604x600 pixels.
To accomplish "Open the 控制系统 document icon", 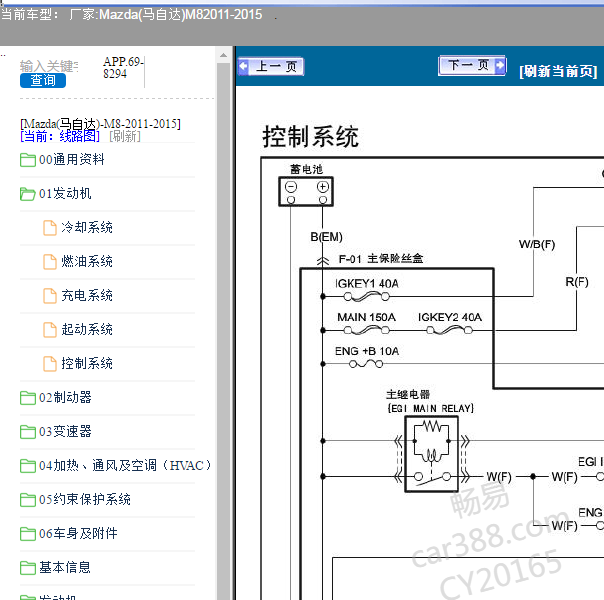I will (50, 364).
